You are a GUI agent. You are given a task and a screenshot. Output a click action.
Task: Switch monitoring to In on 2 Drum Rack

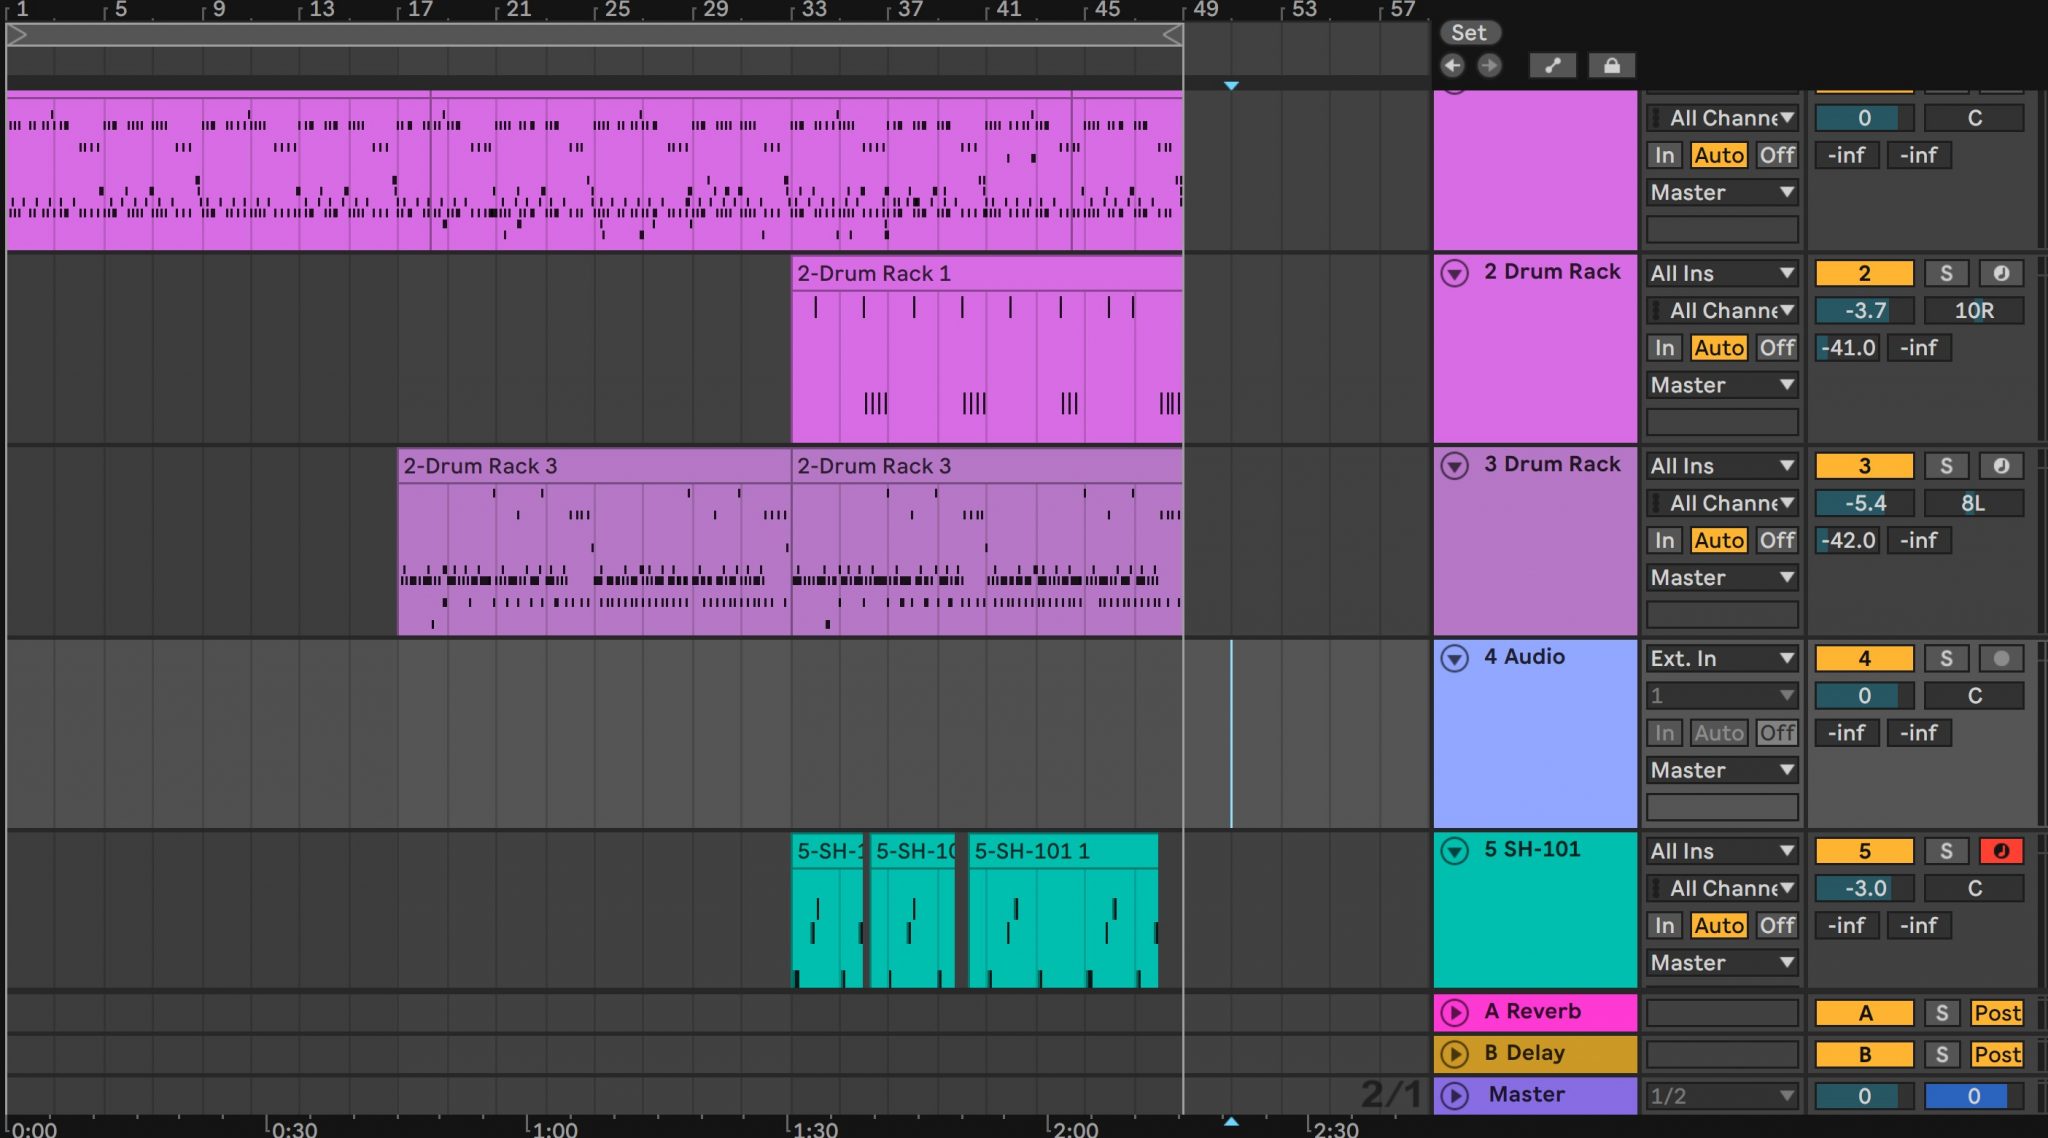pyautogui.click(x=1664, y=347)
